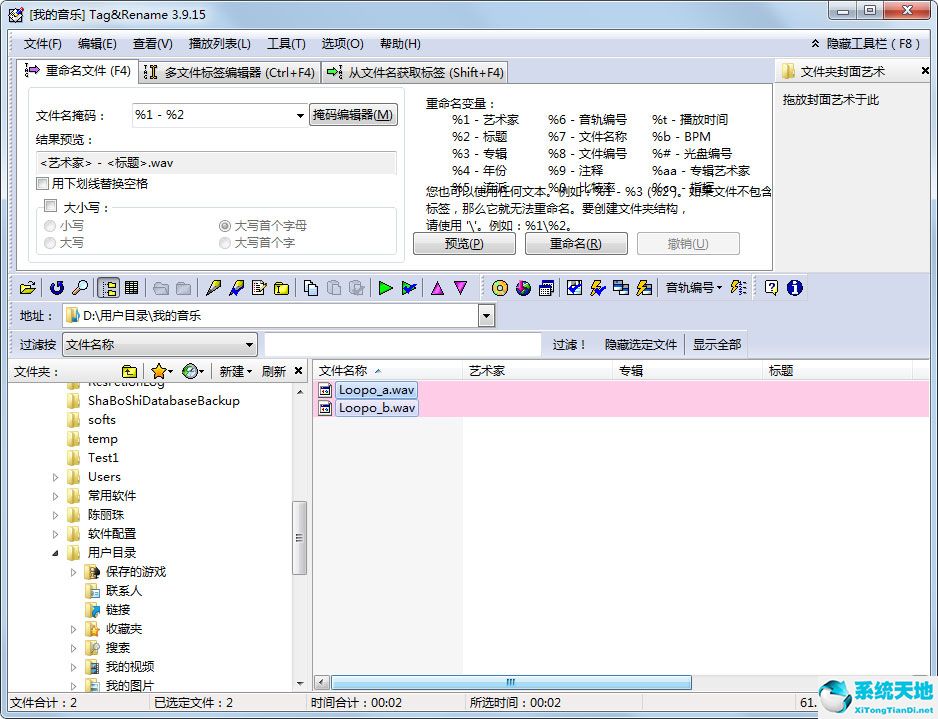
Task: Click the lightning folder toolbar icon
Action: 644,288
